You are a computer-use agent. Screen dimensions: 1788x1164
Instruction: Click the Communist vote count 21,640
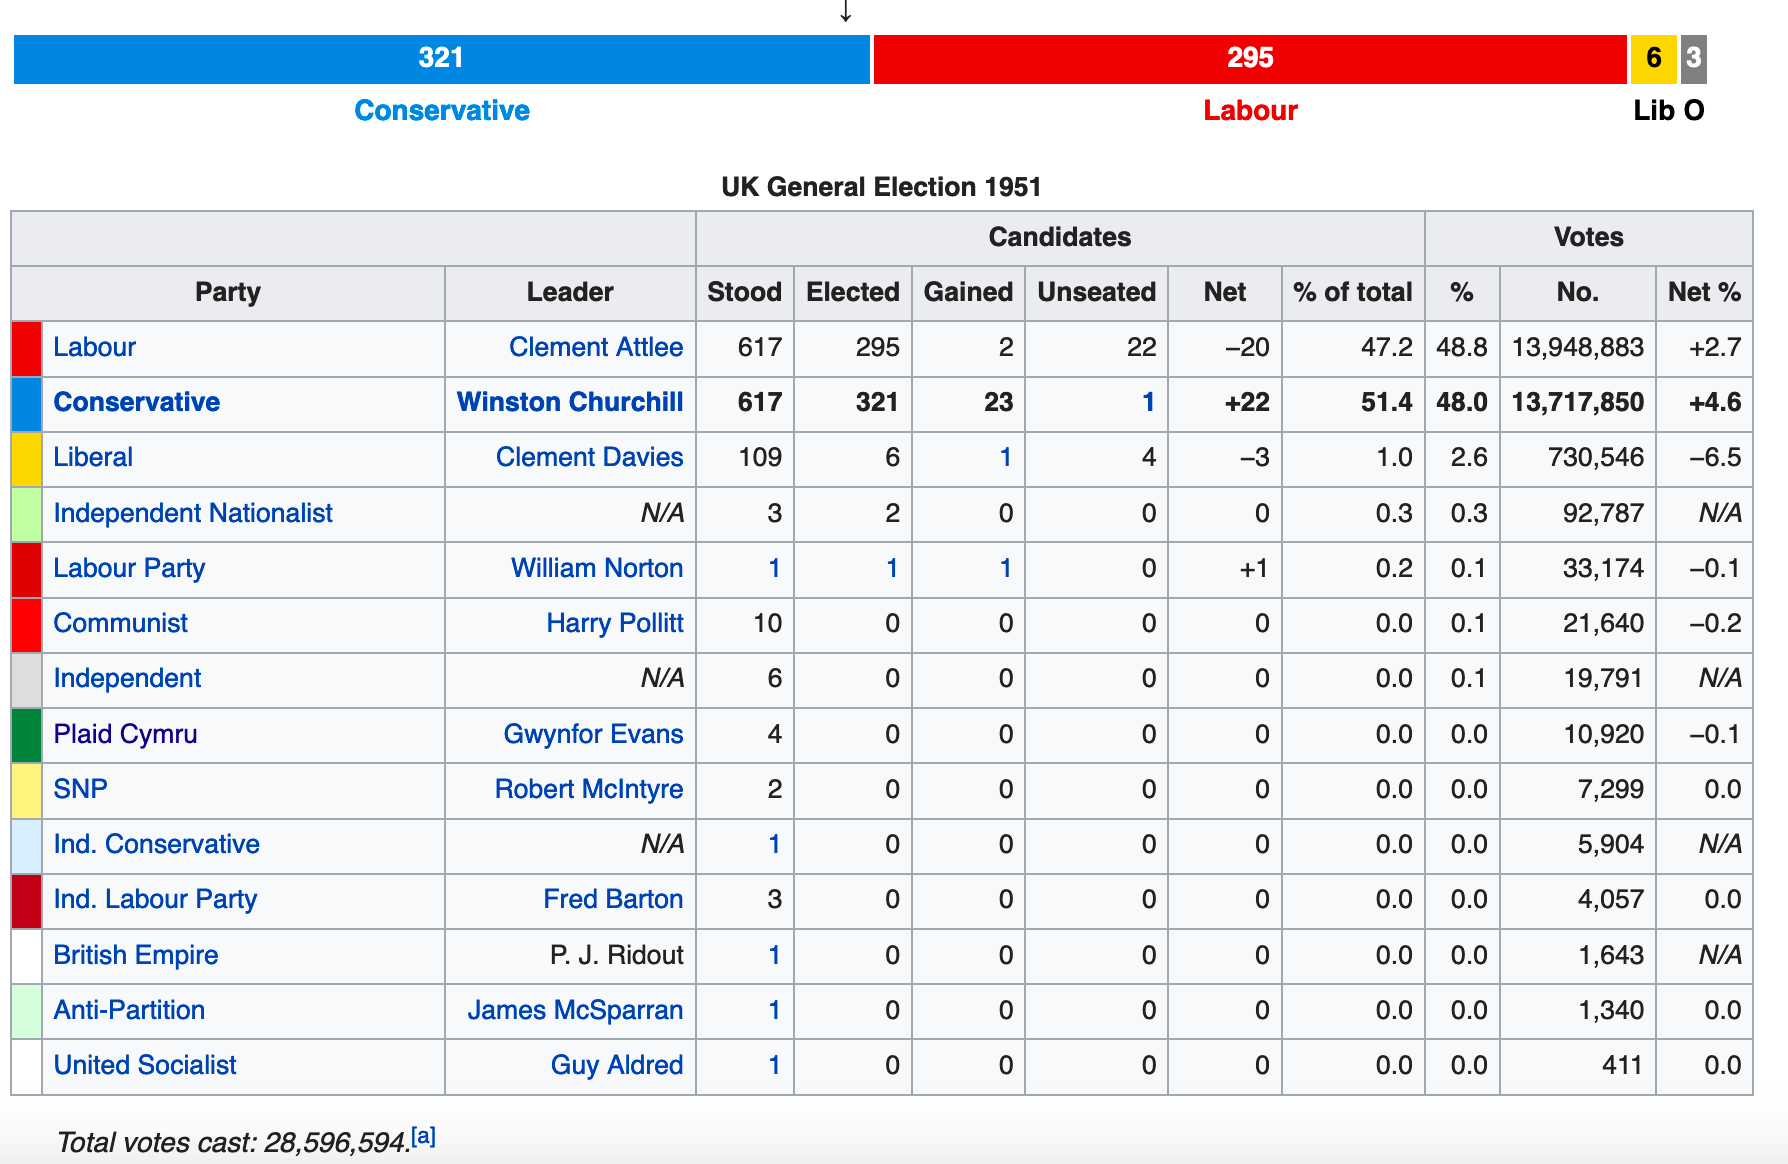1604,623
